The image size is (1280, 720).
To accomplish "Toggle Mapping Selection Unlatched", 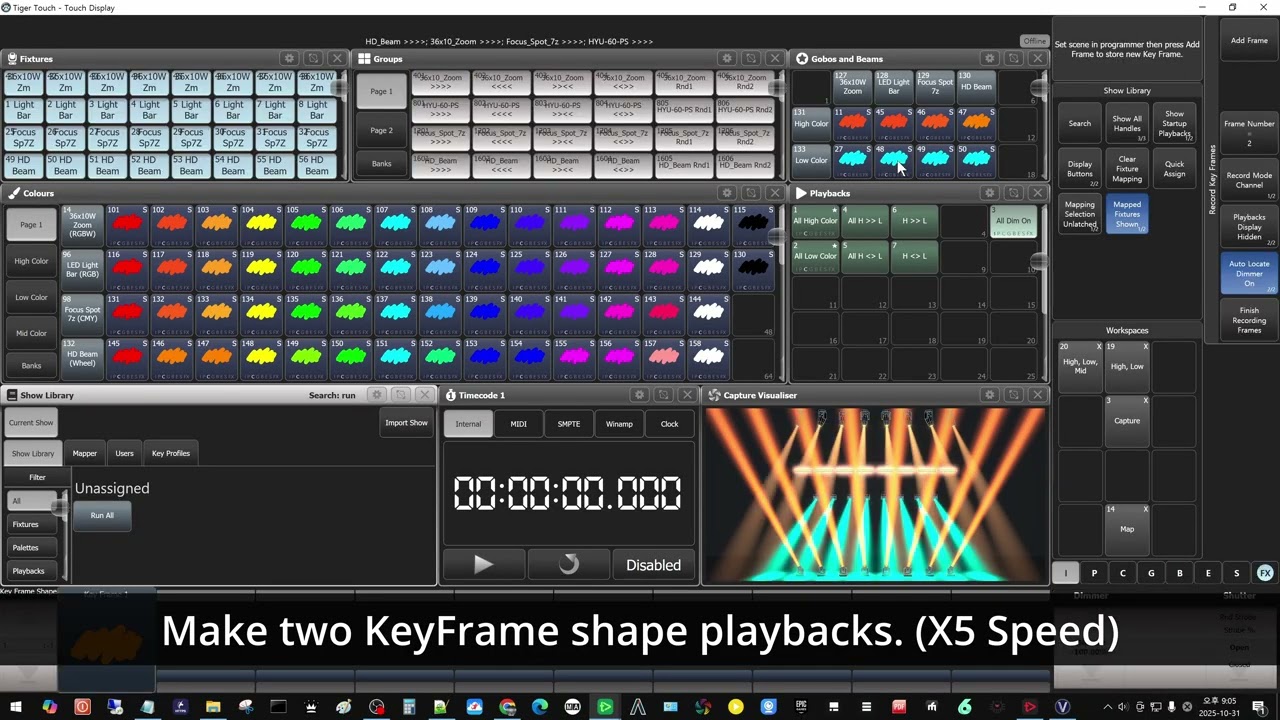I will 1080,214.
